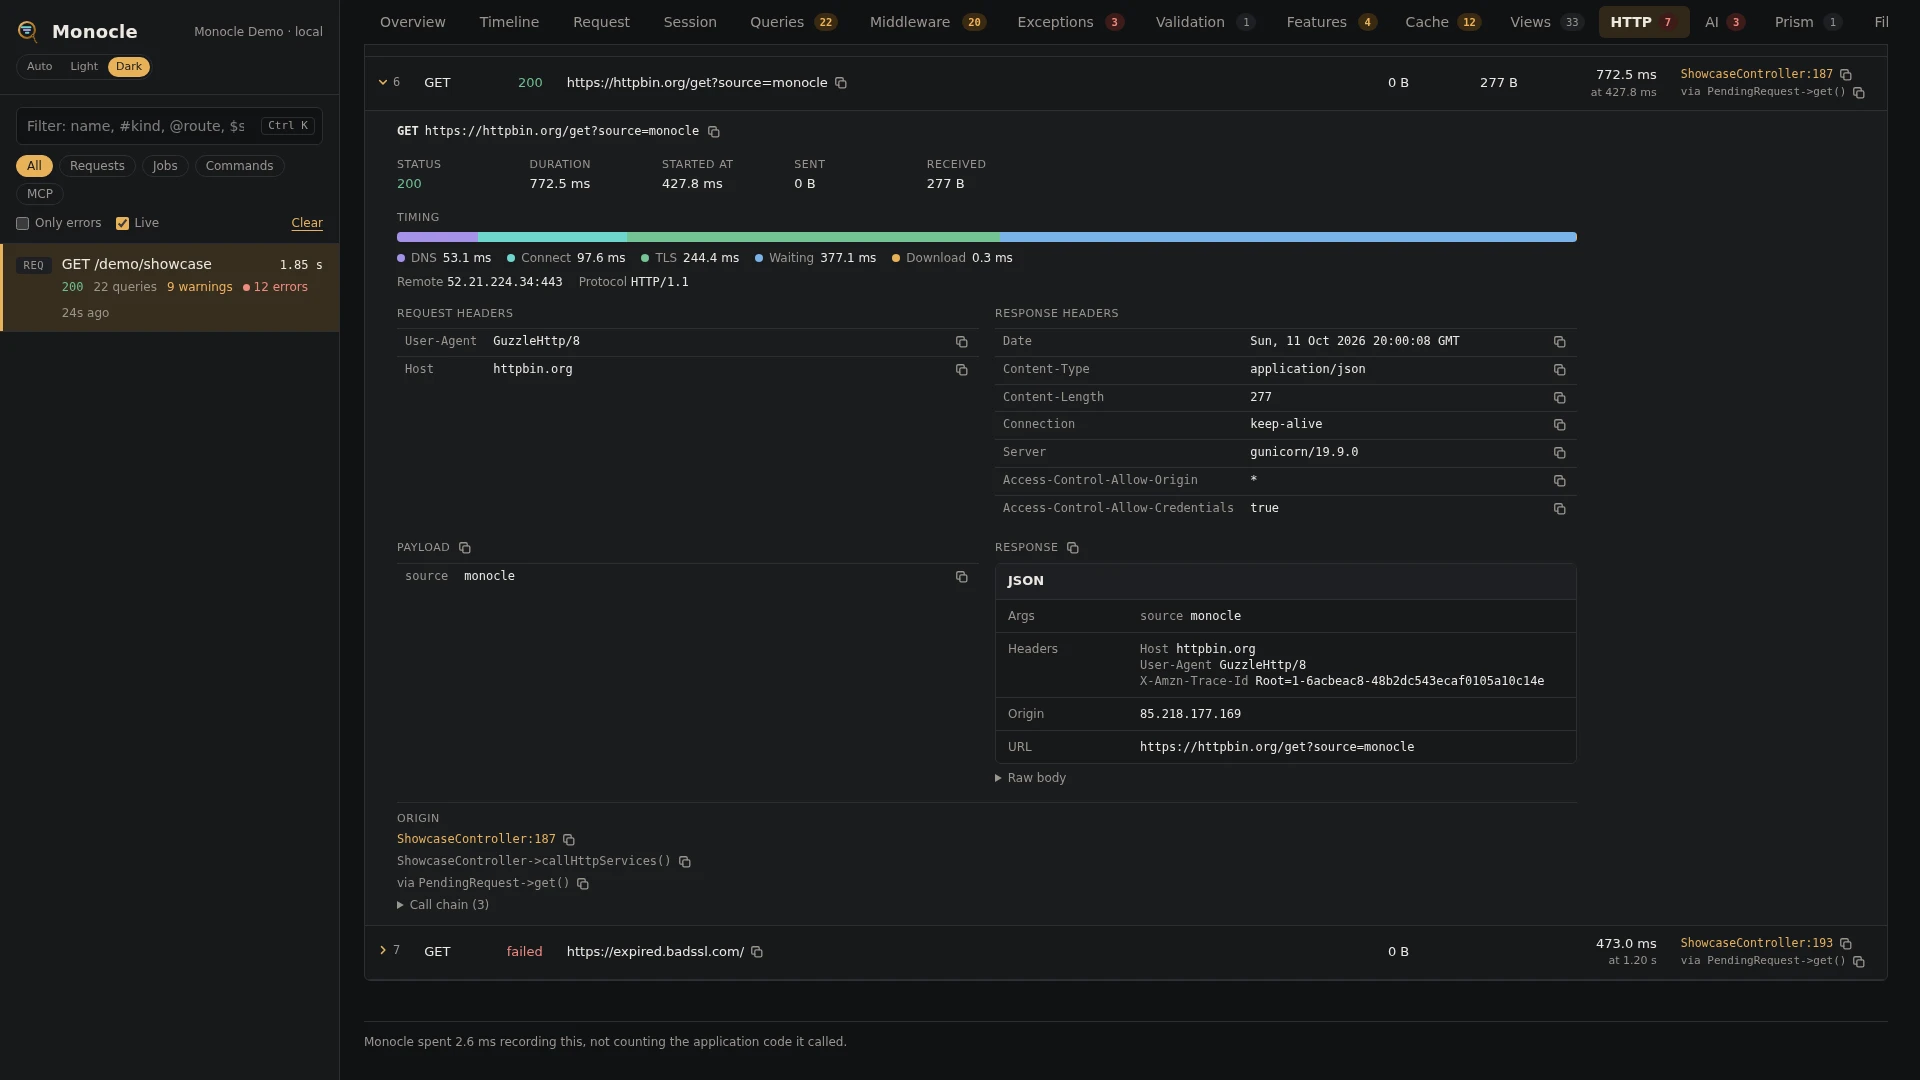Copy the Content-Length response header
Screen dimensions: 1920x1080
click(1560, 398)
